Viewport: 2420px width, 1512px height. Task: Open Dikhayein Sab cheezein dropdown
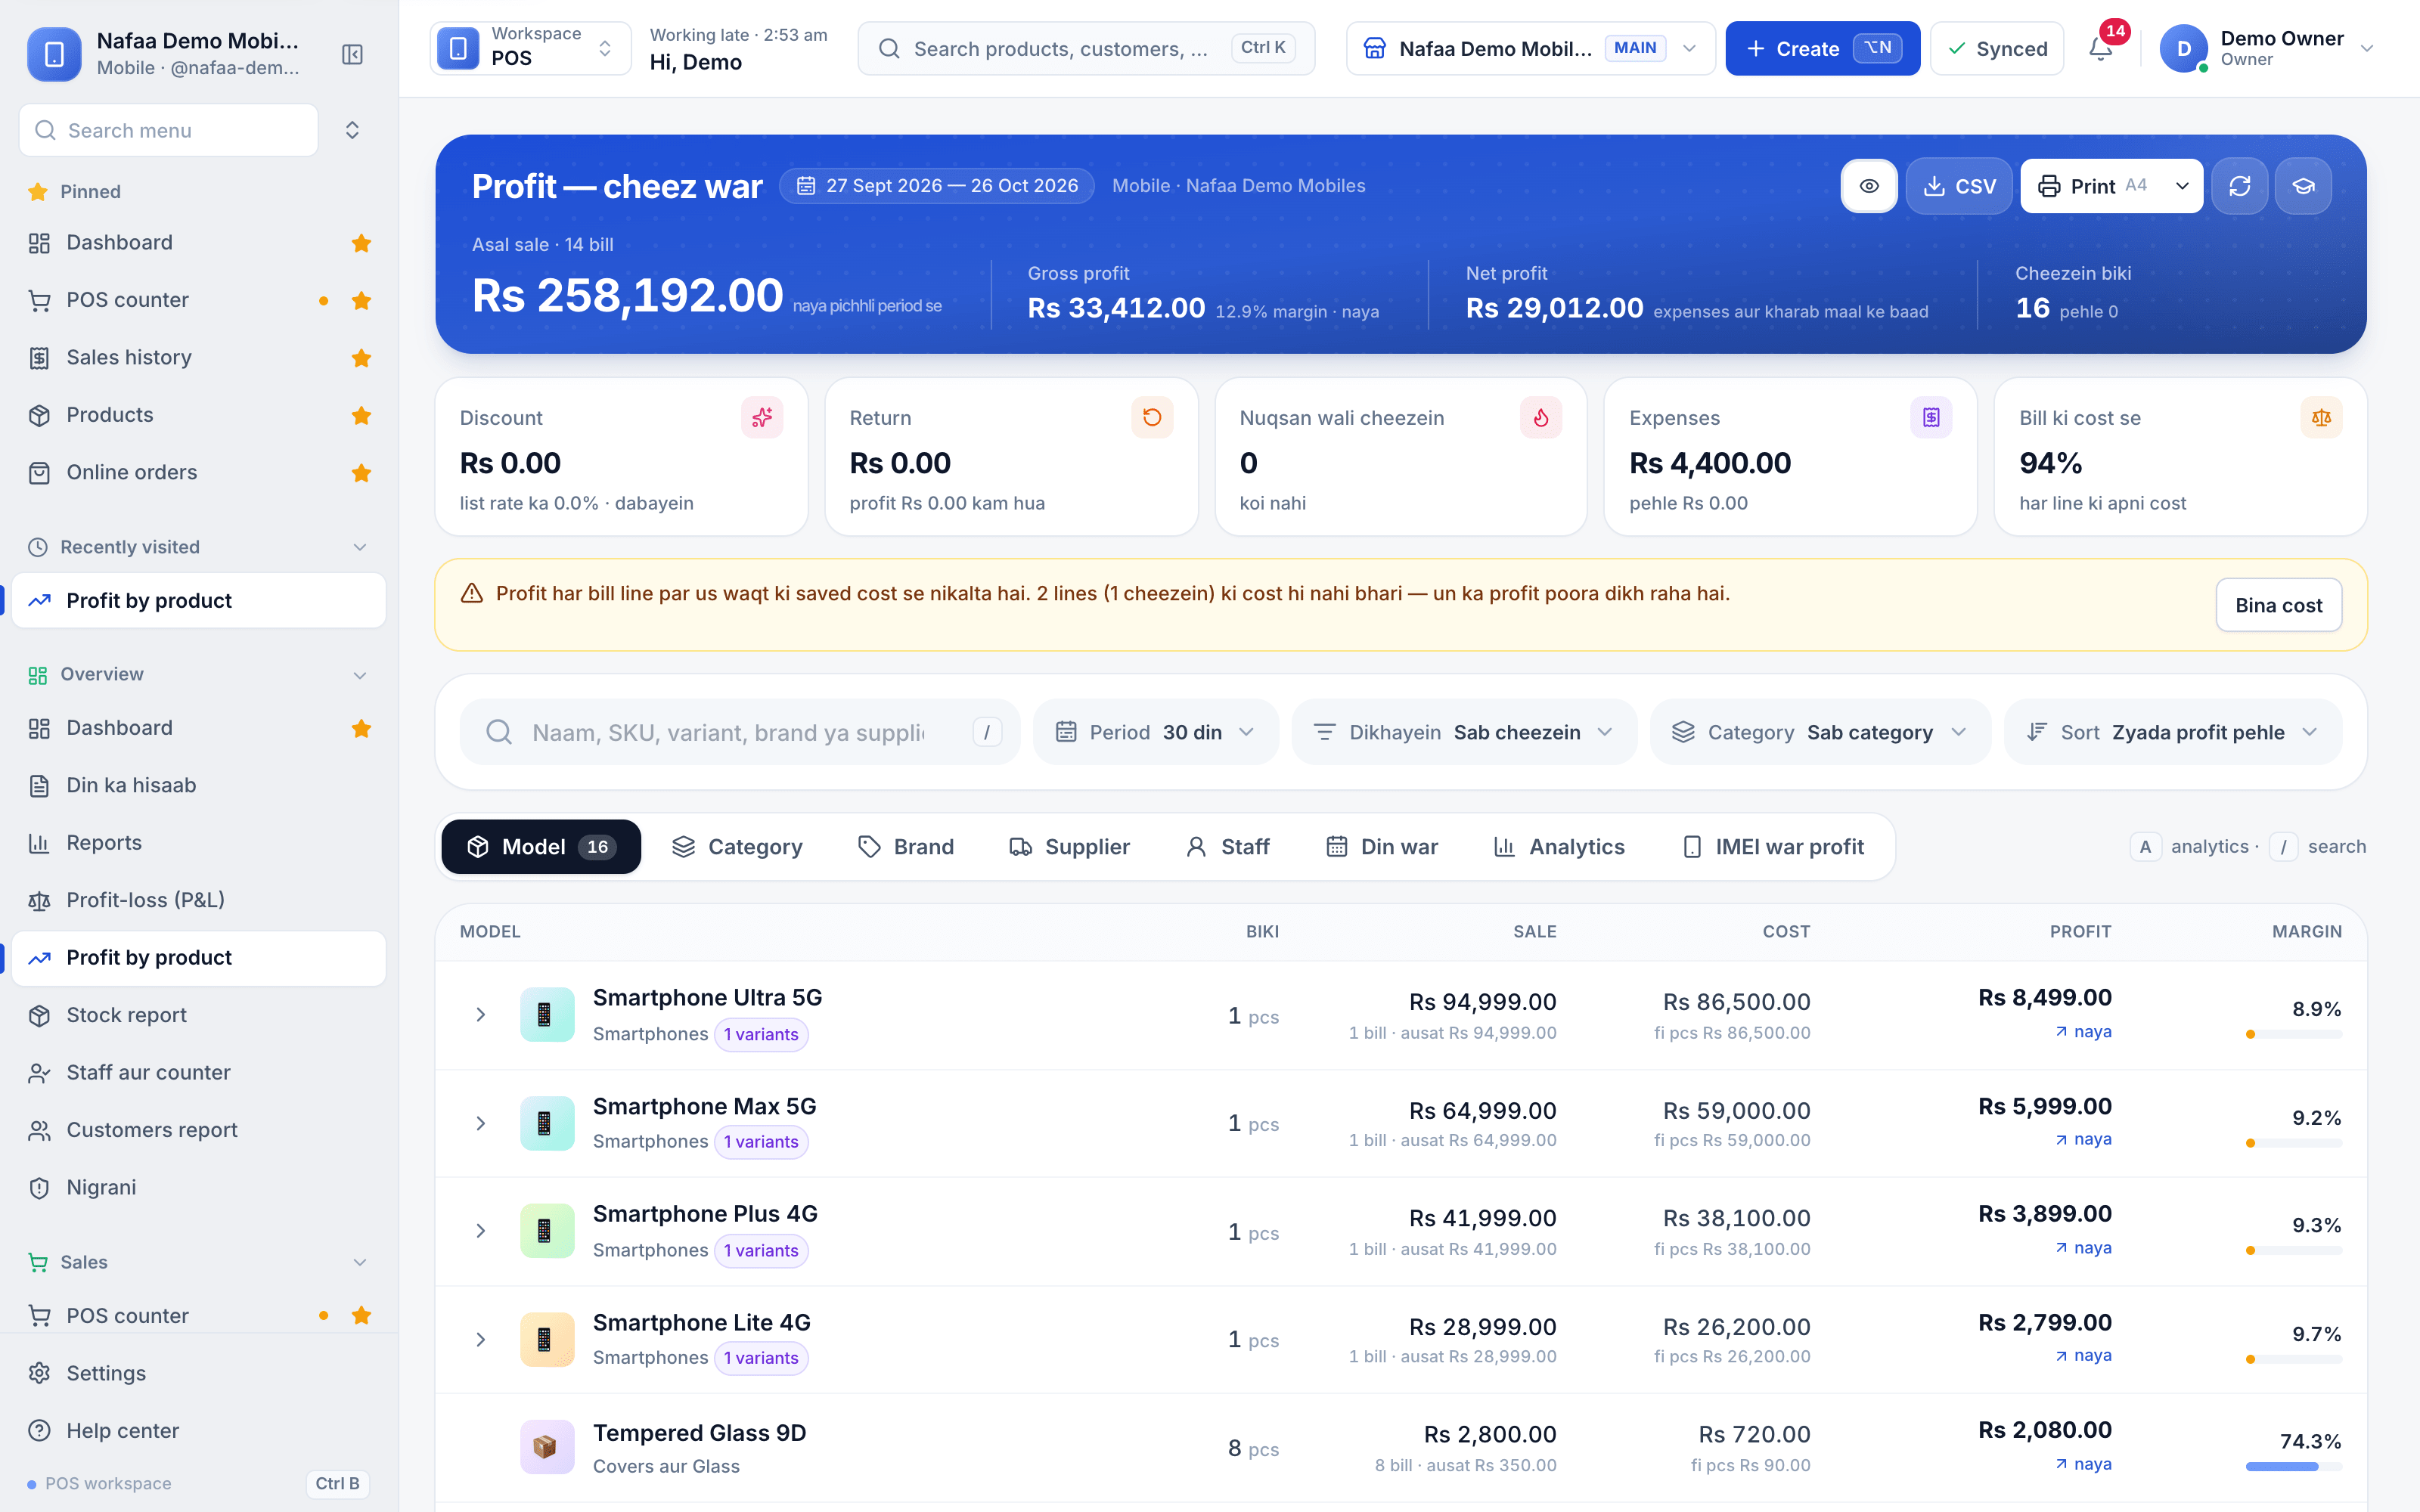point(1464,732)
